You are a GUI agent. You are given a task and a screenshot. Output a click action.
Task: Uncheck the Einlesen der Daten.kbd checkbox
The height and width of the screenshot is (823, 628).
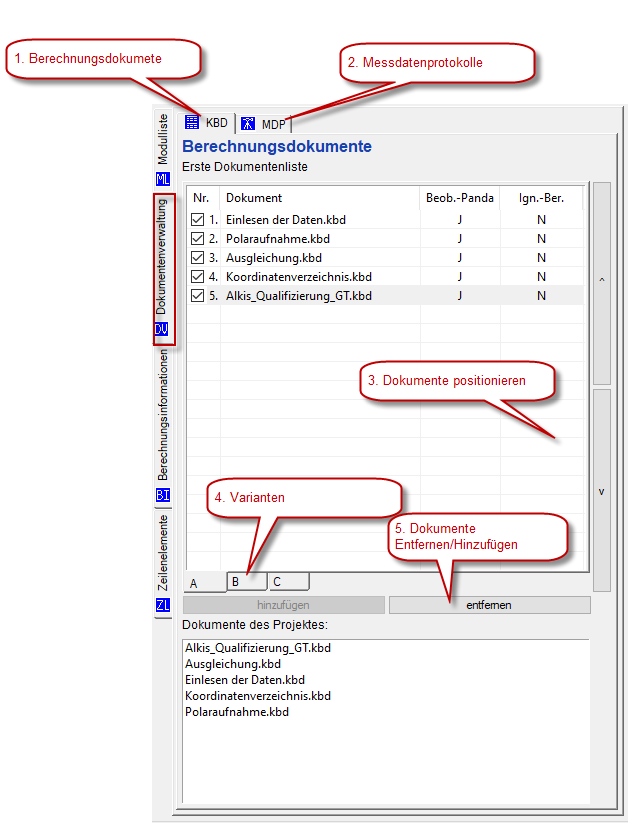pyautogui.click(x=197, y=220)
